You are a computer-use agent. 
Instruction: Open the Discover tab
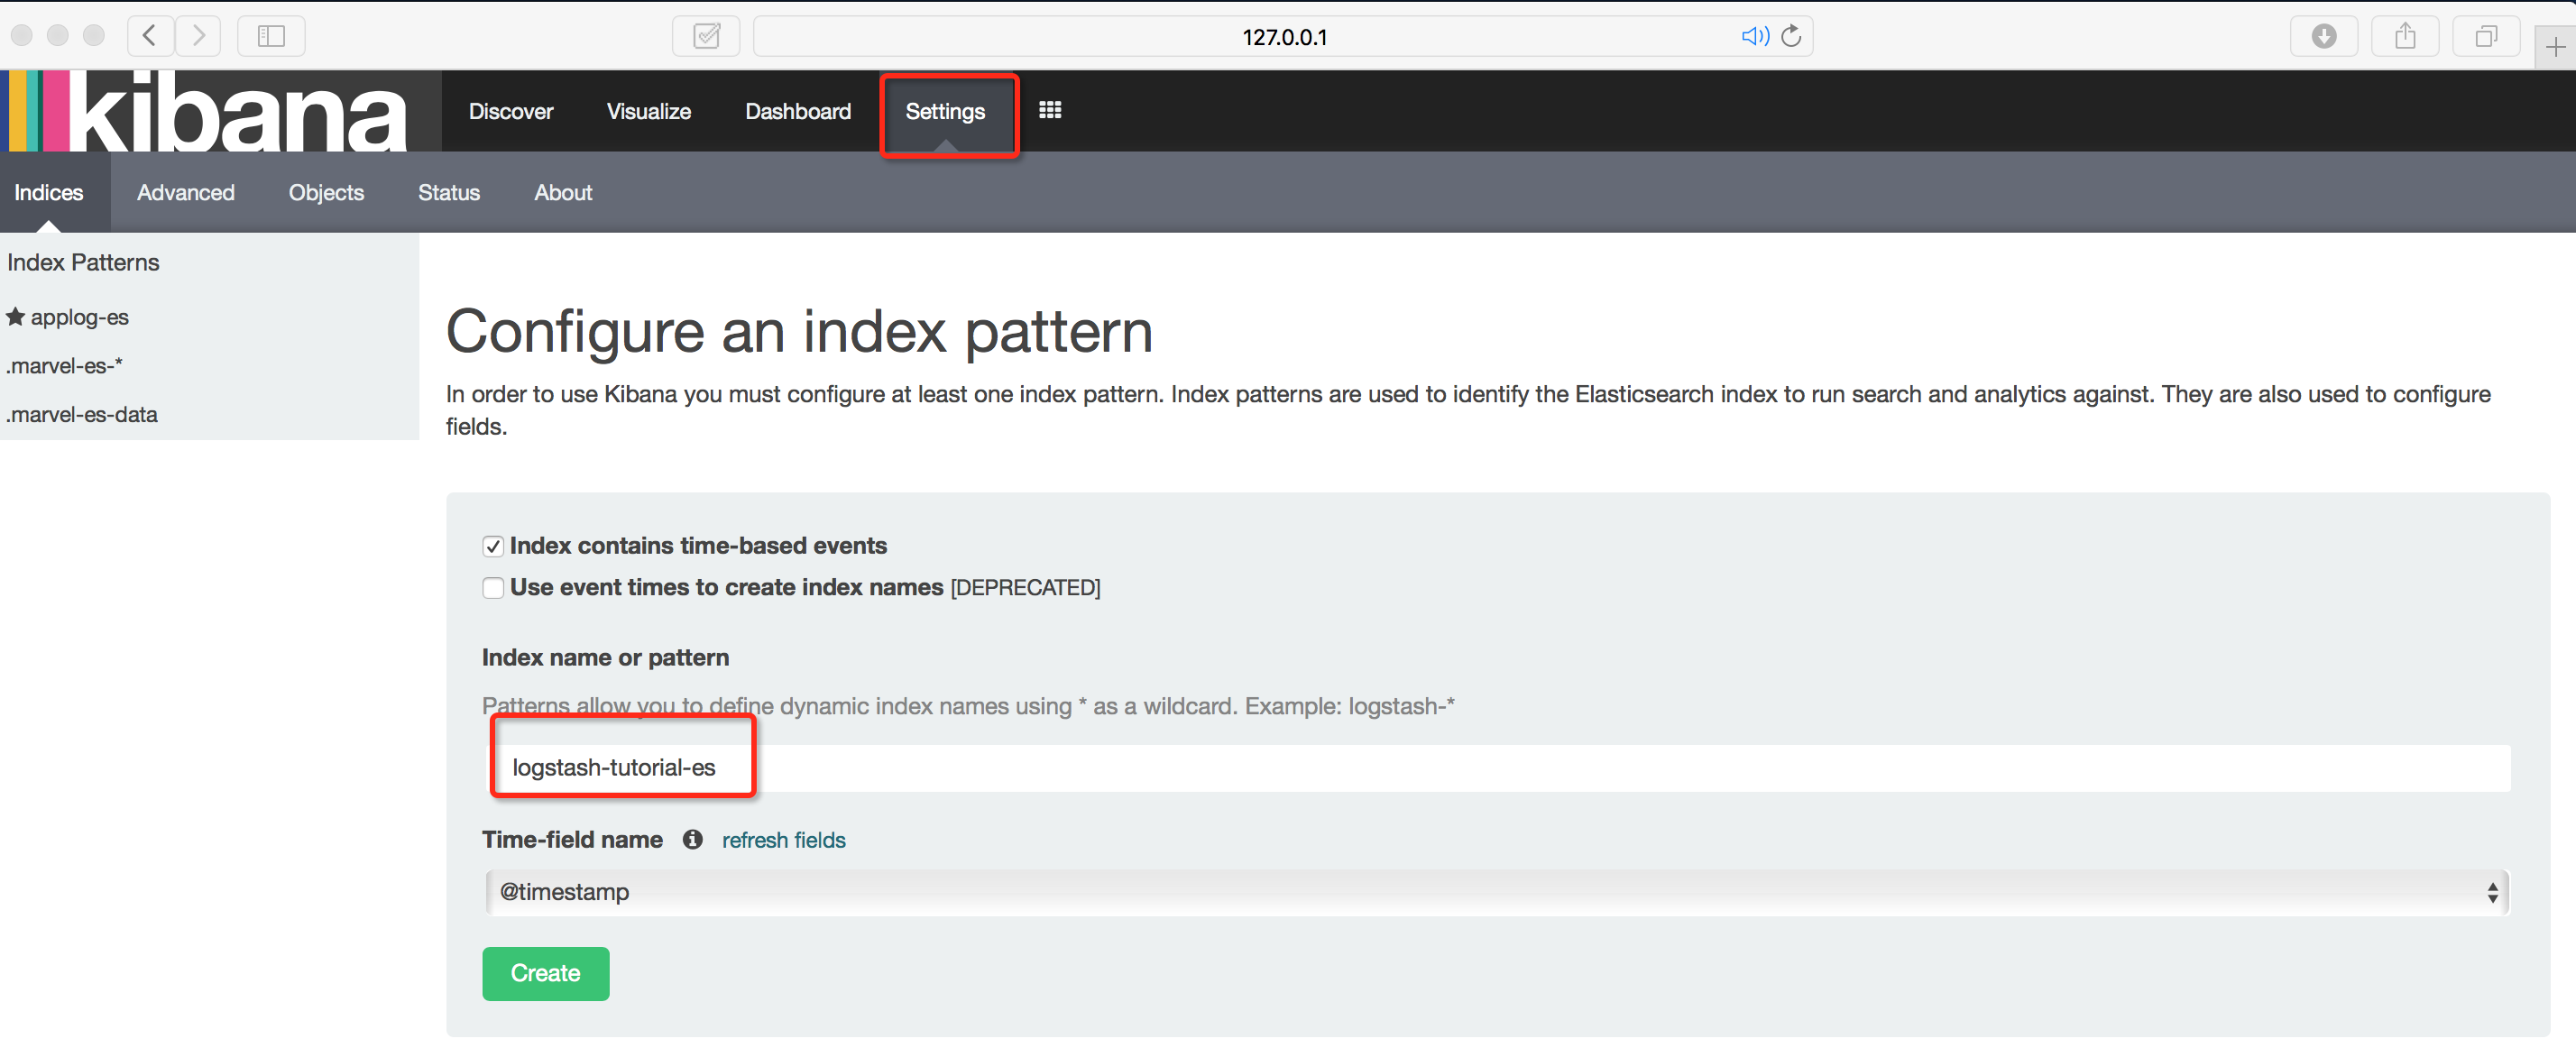click(511, 111)
